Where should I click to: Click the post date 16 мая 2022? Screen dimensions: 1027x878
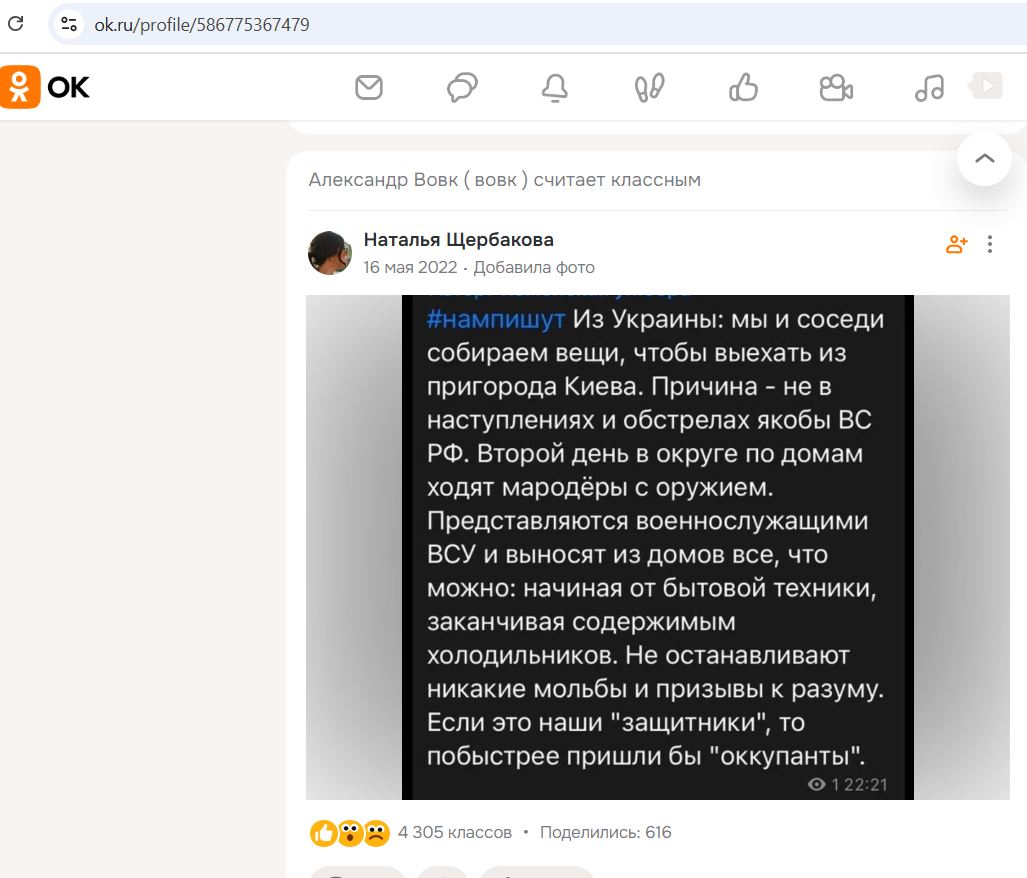410,267
